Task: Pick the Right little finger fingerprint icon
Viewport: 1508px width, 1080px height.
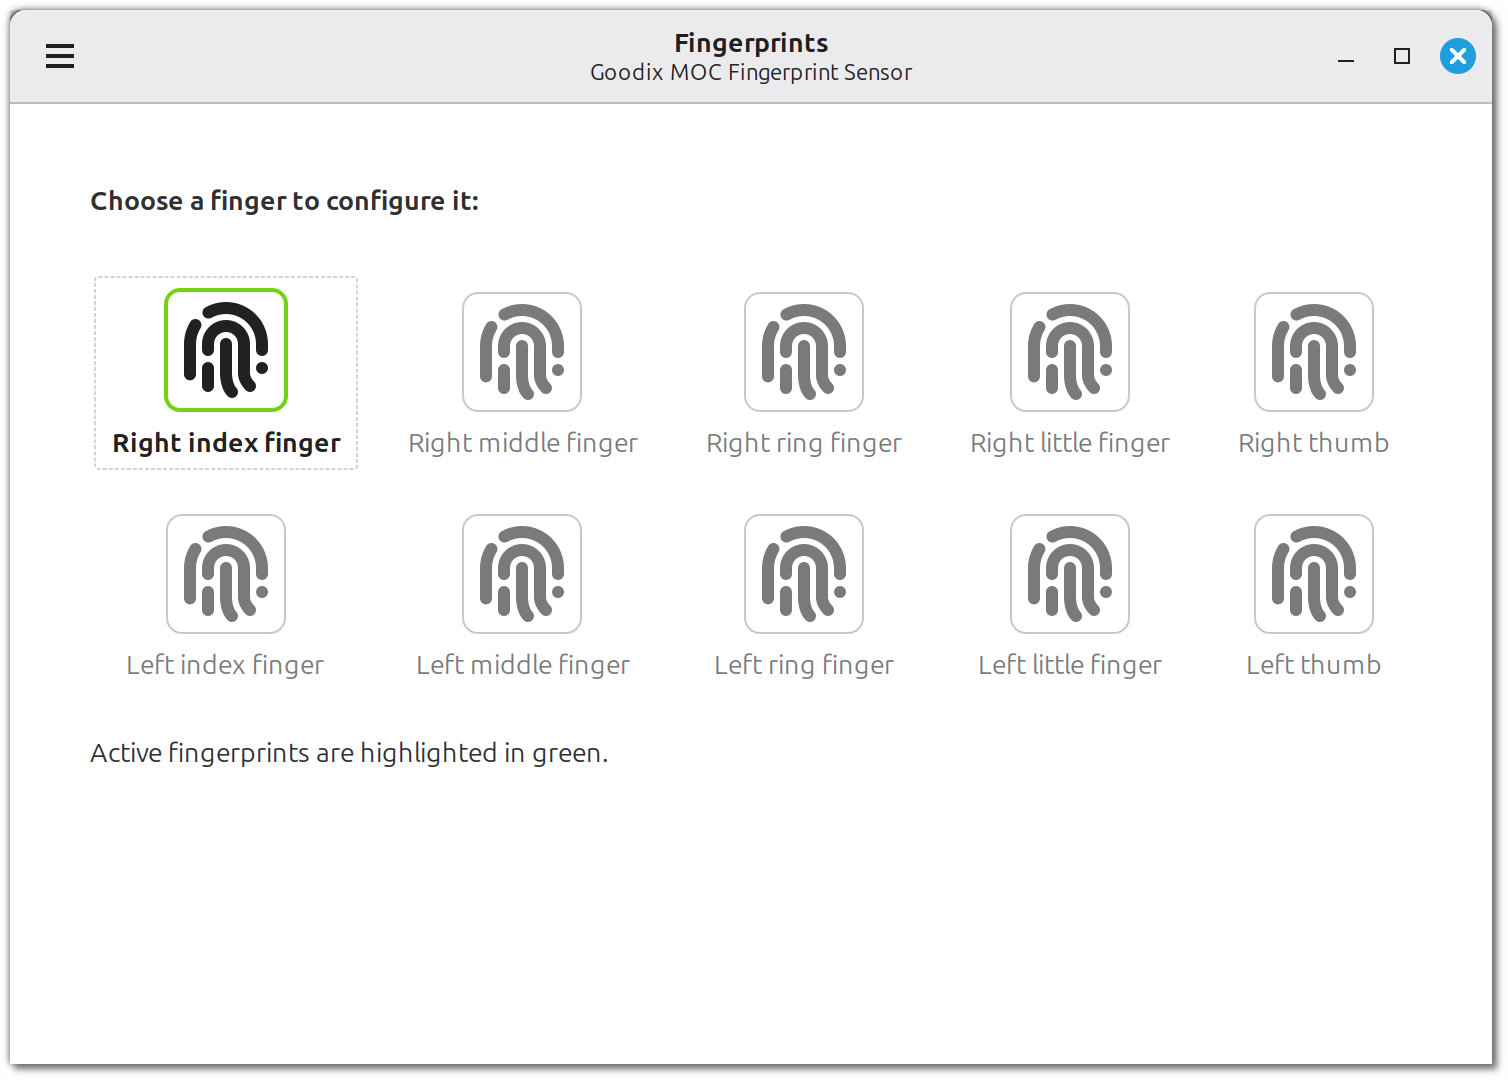Action: point(1070,352)
